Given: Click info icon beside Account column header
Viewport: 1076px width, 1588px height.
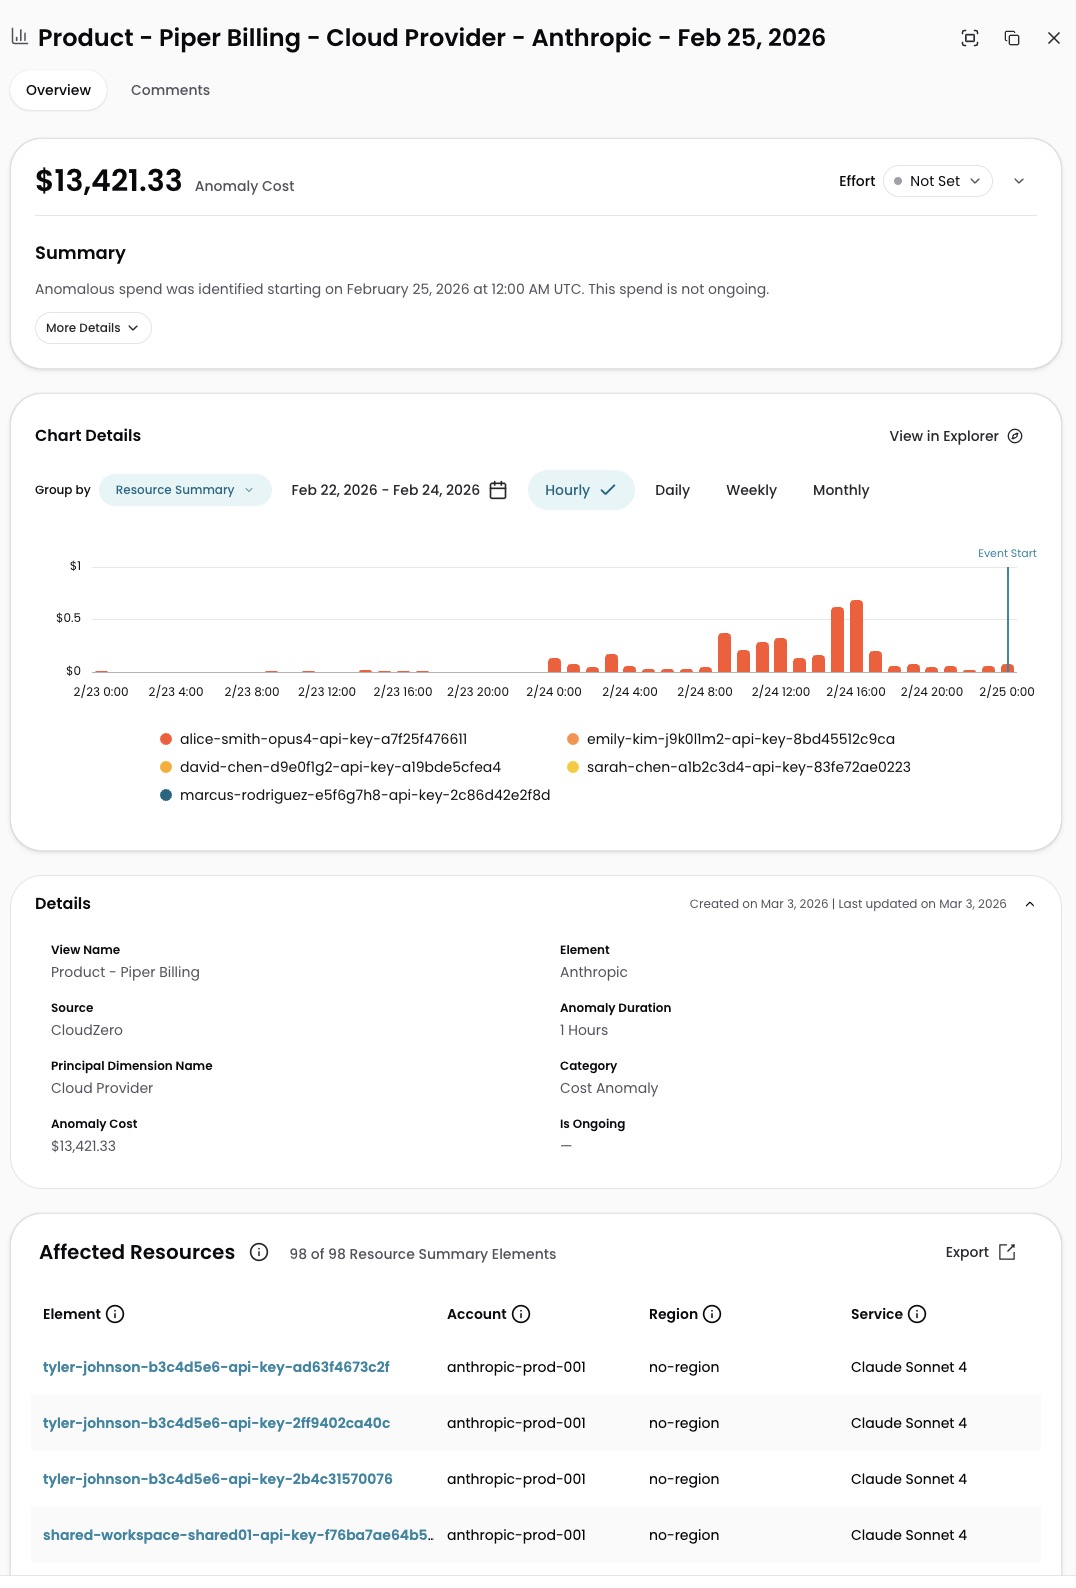Looking at the screenshot, I should click(521, 1314).
